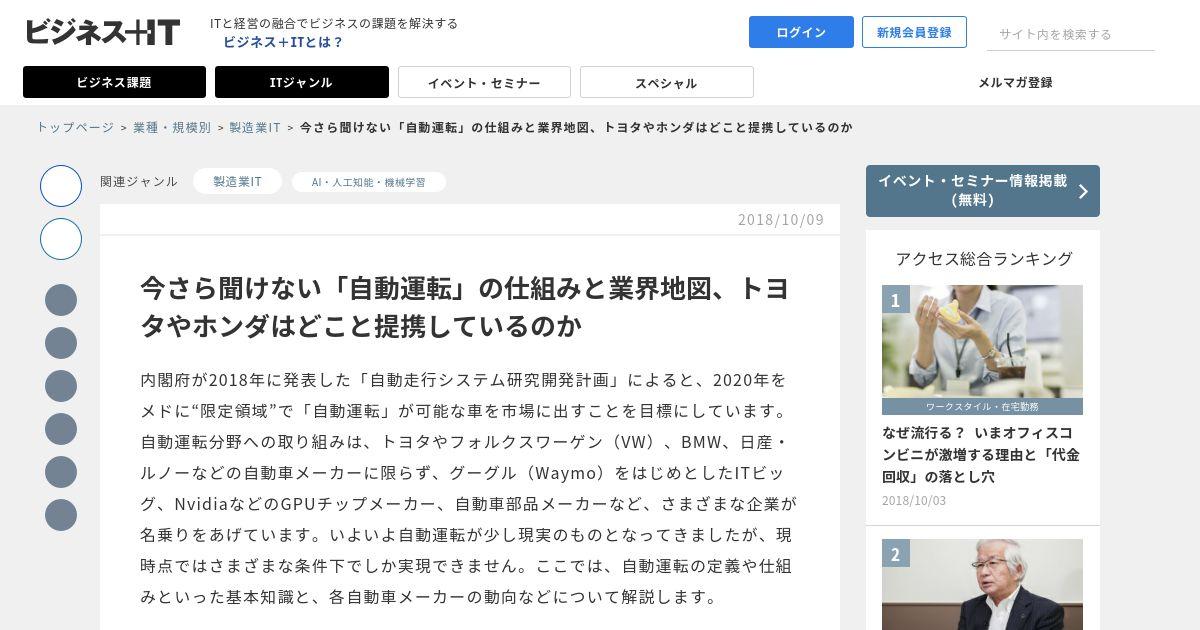Click the 新規会員登録 button
Viewport: 1200px width, 630px height.
[914, 32]
